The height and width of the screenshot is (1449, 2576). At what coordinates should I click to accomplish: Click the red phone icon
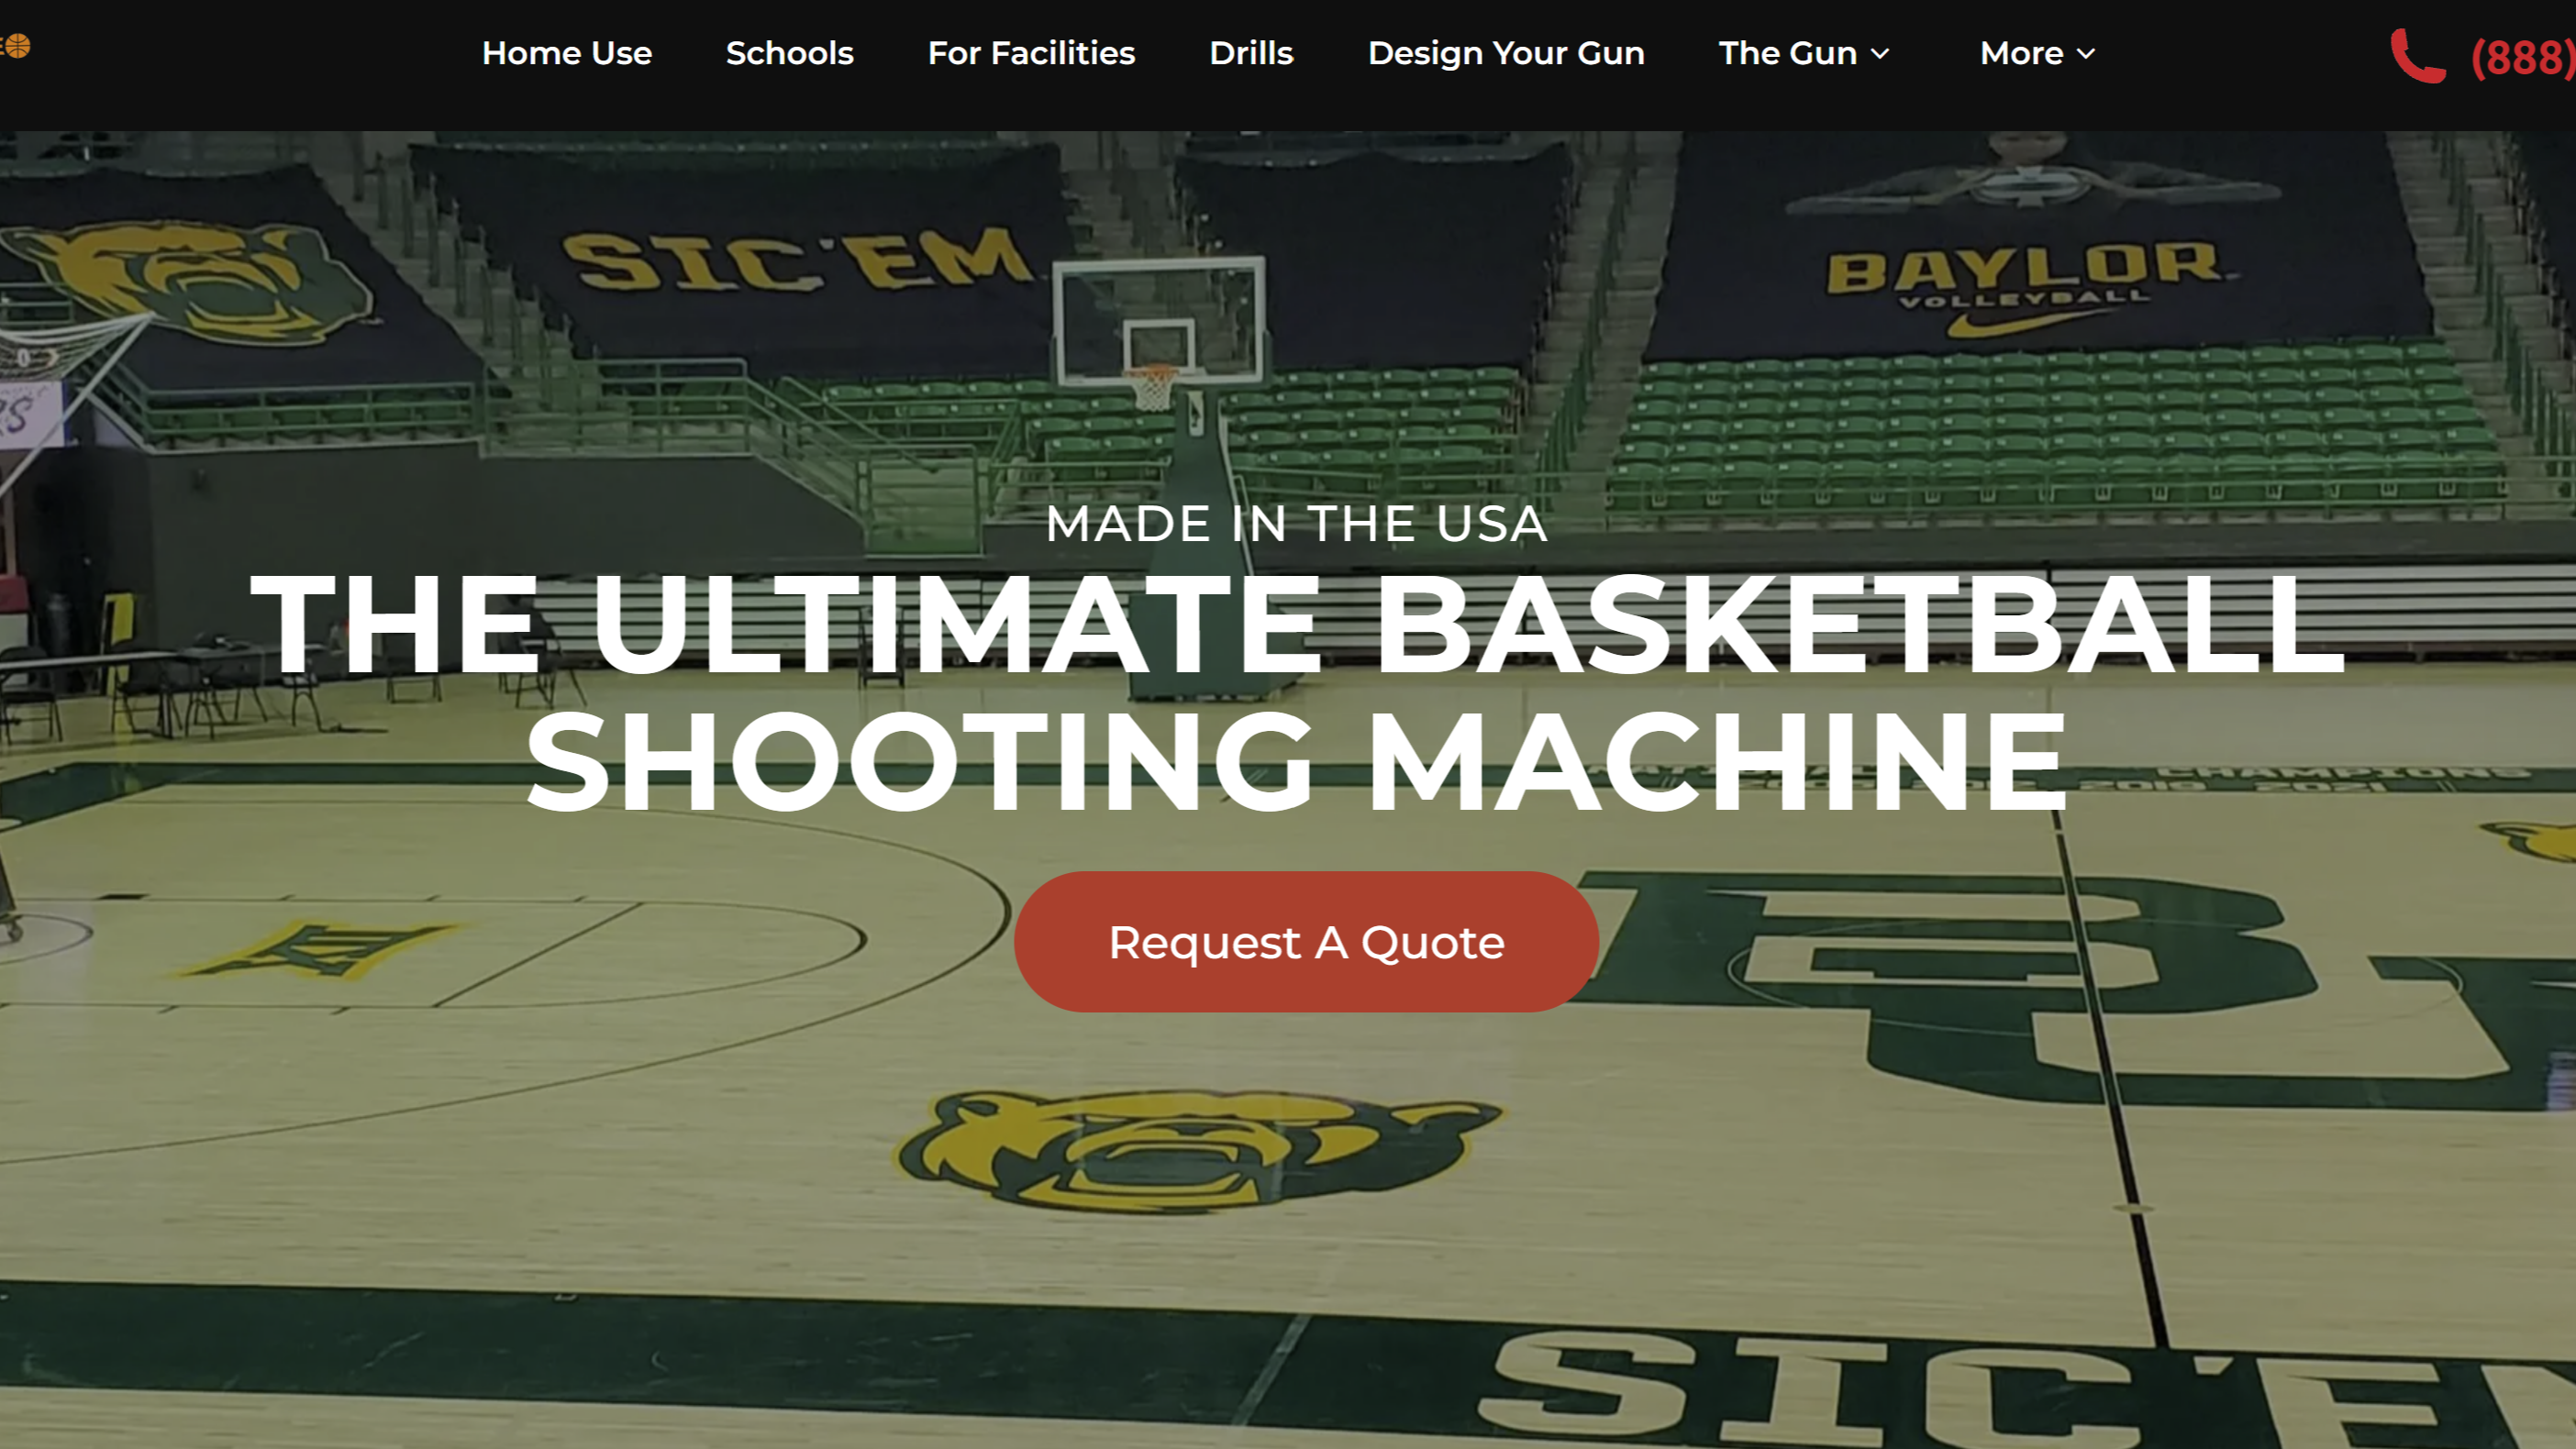click(2417, 56)
